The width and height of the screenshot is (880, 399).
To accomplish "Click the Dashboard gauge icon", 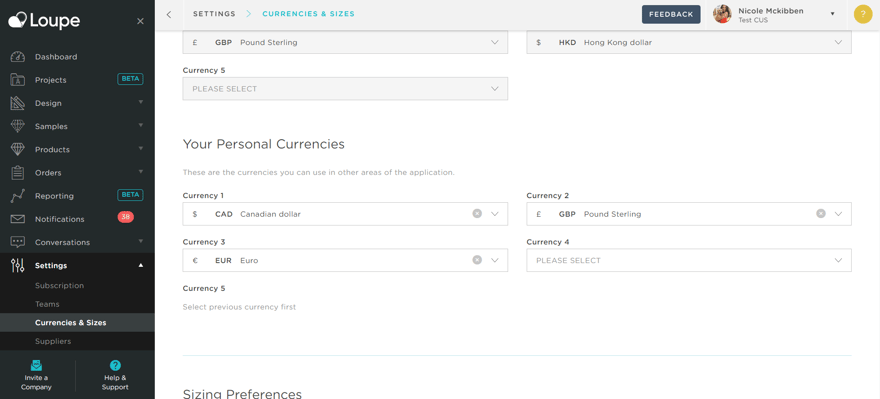I will (x=18, y=57).
